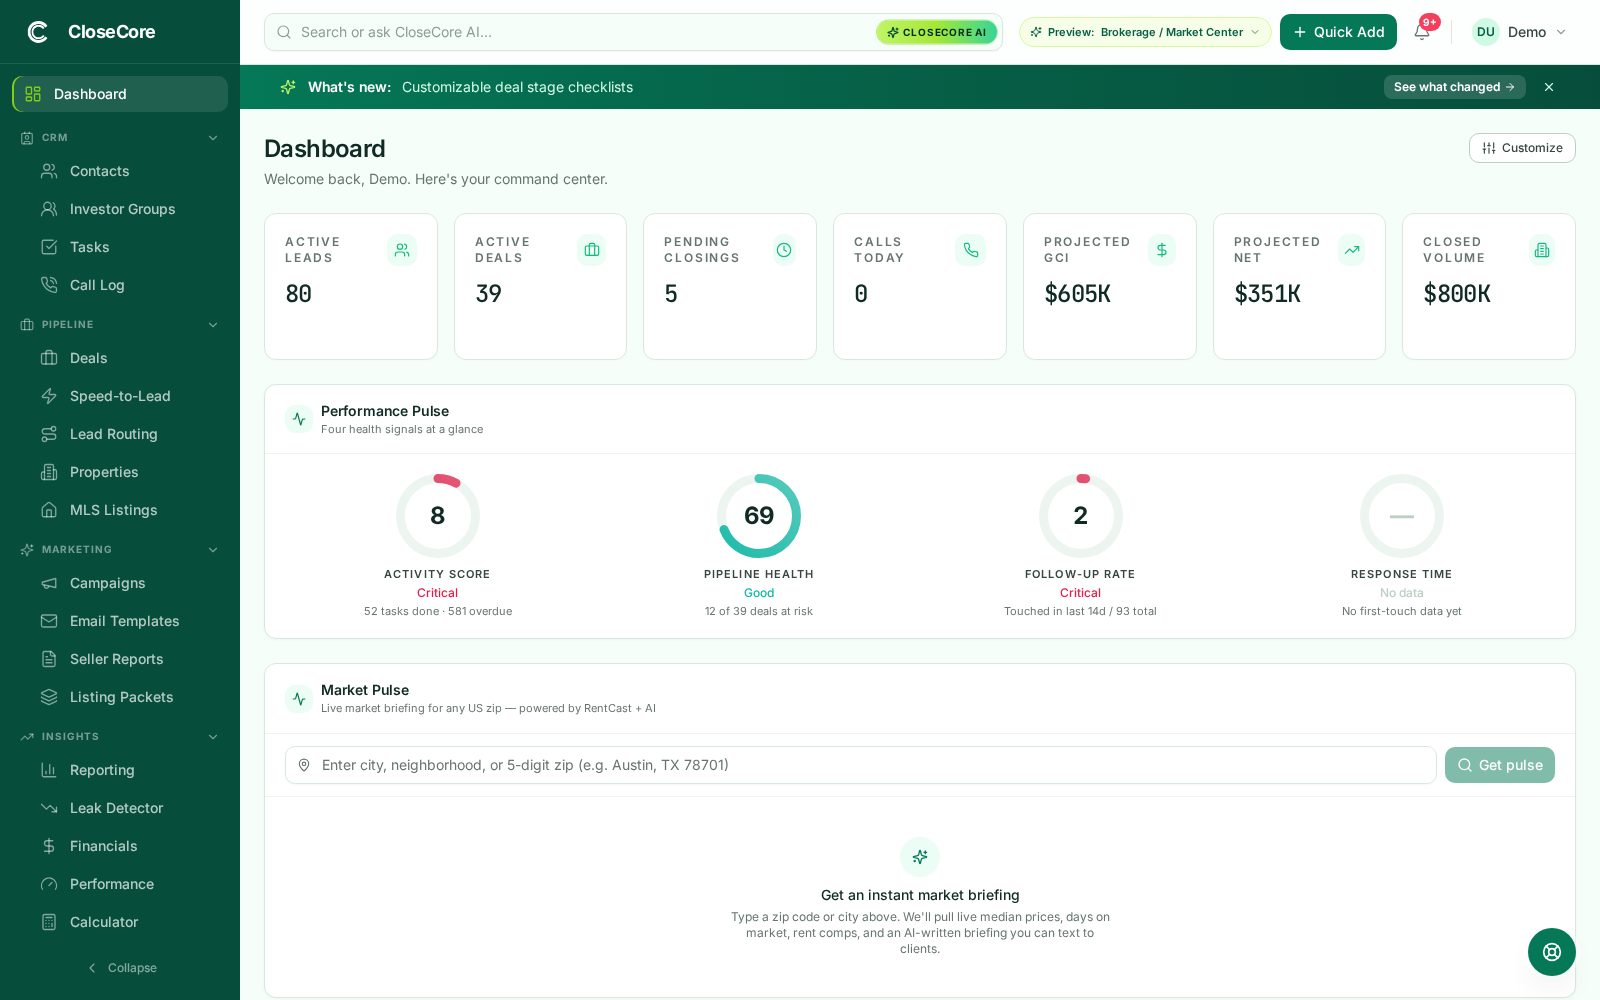Screen dimensions: 1600x1000
Task: Click the Active Deals briefcase icon
Action: click(592, 250)
